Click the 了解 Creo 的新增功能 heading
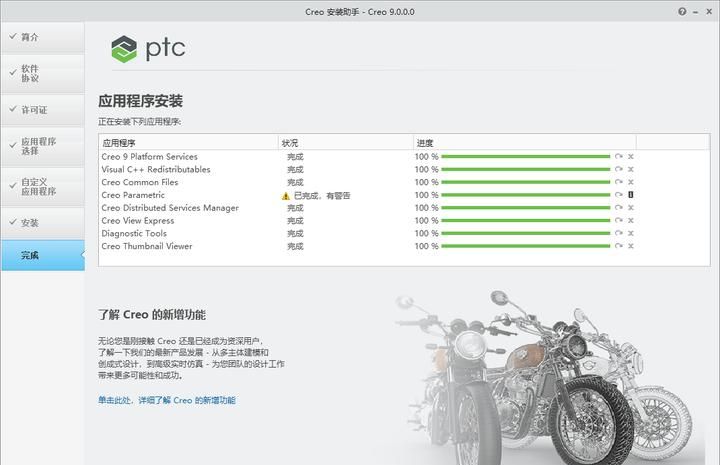Image resolution: width=720 pixels, height=465 pixels. tap(152, 314)
